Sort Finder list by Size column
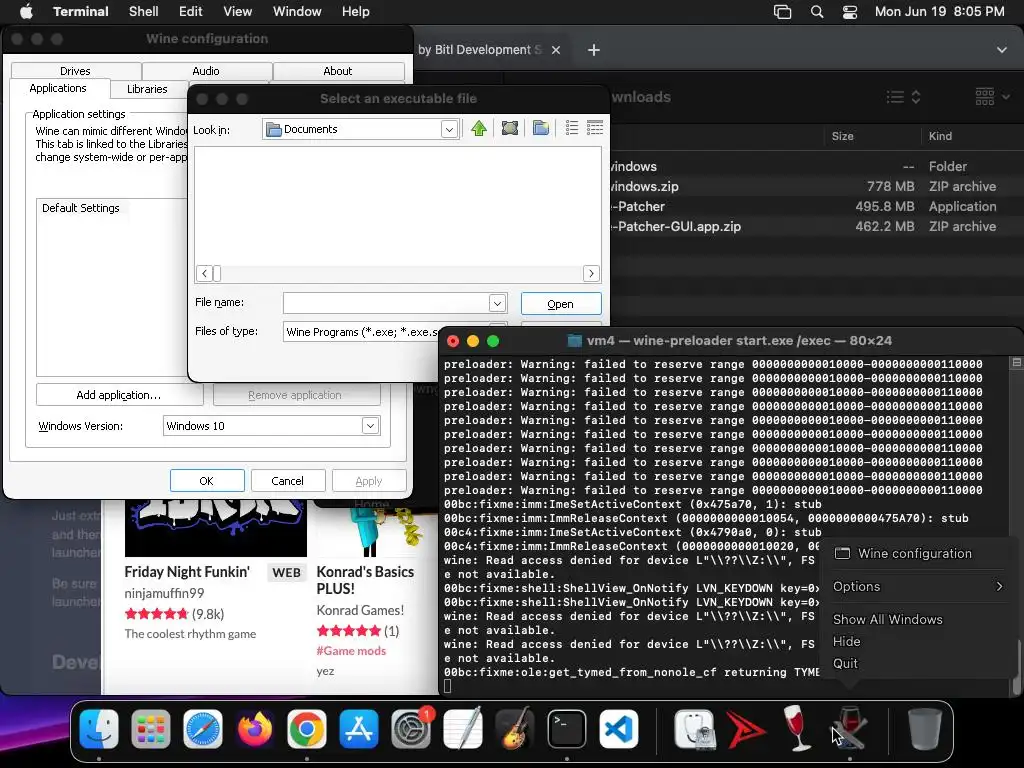 [842, 136]
